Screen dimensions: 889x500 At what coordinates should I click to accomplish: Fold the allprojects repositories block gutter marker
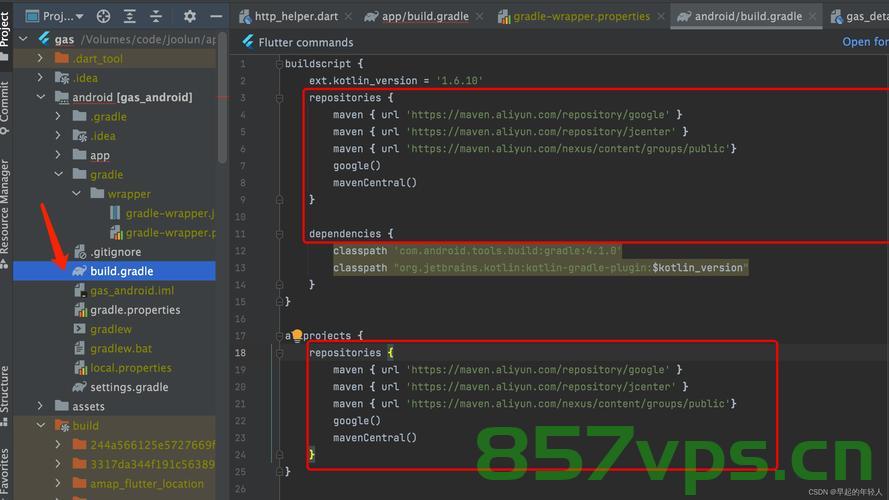coord(279,353)
